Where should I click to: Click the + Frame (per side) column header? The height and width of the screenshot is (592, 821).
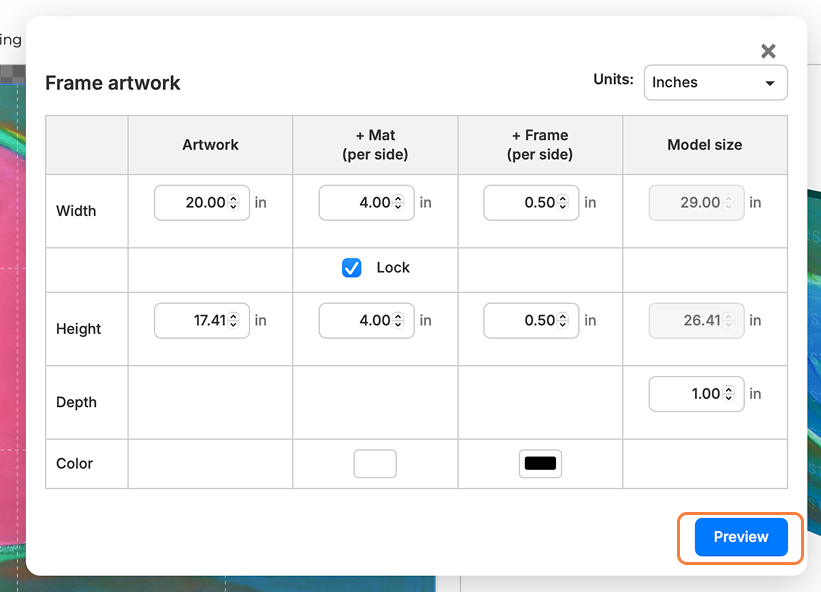pos(540,144)
